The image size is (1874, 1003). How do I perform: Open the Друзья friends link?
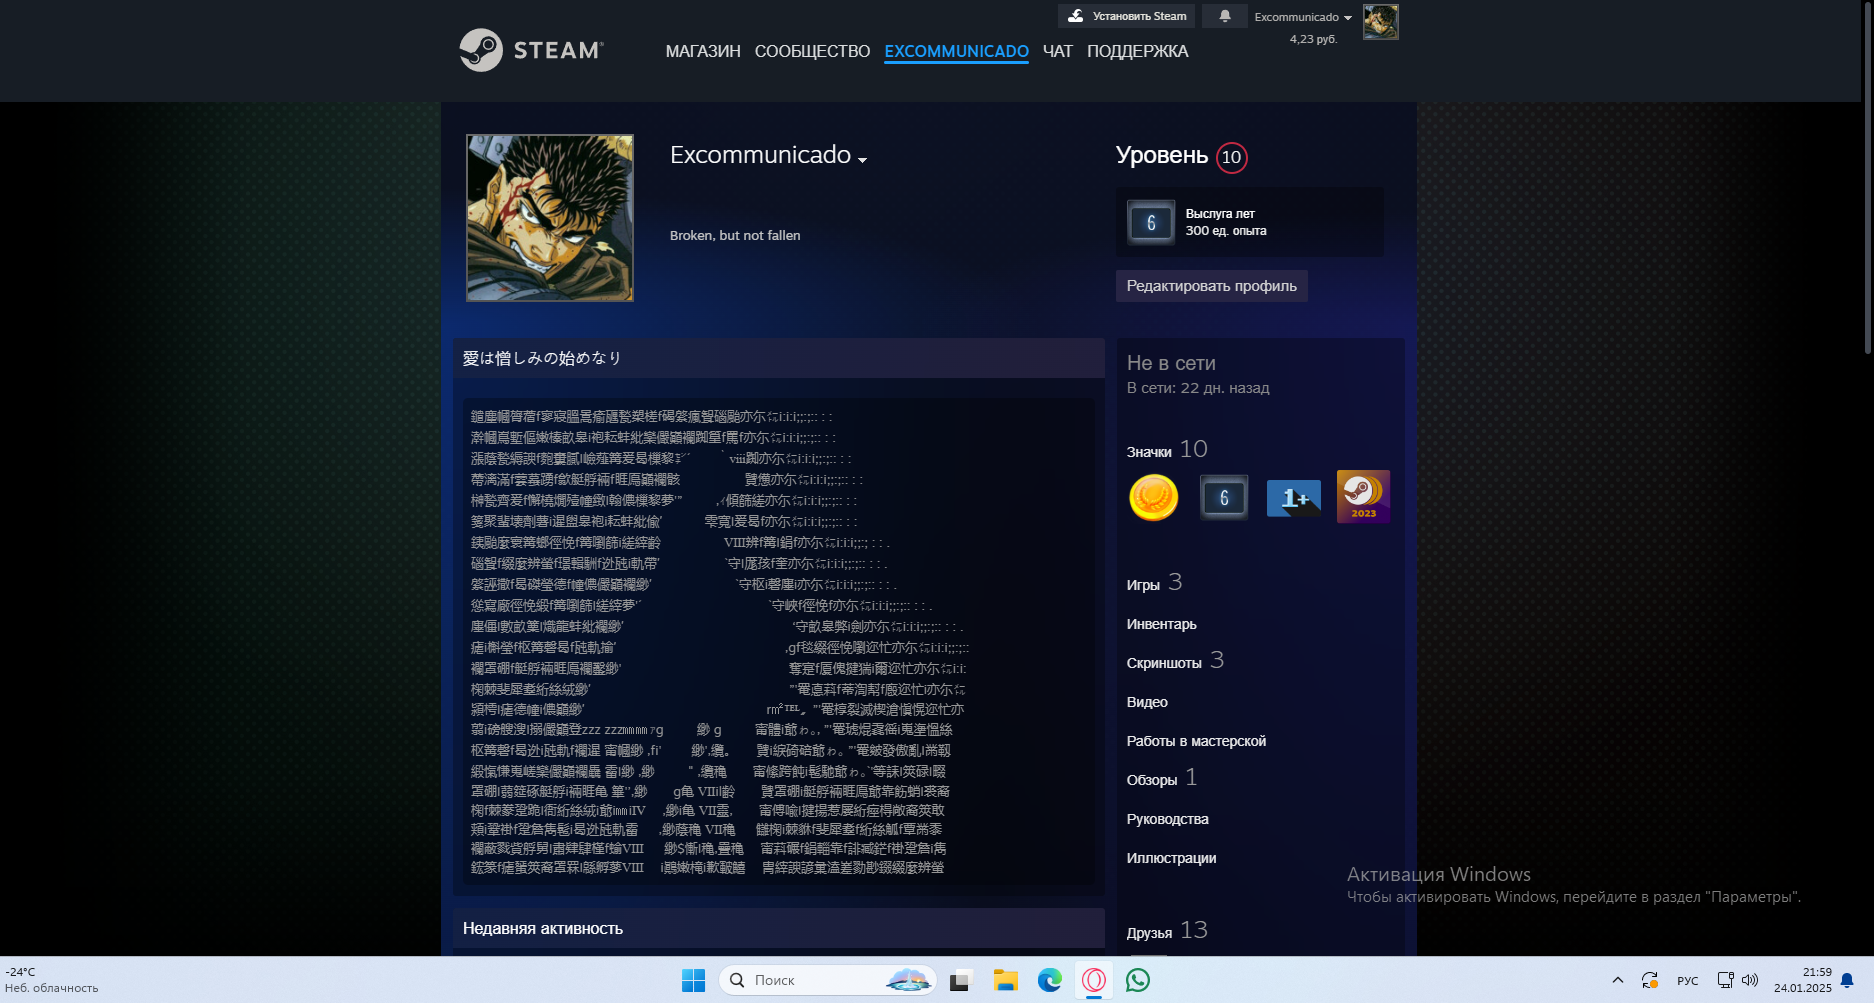click(1149, 933)
